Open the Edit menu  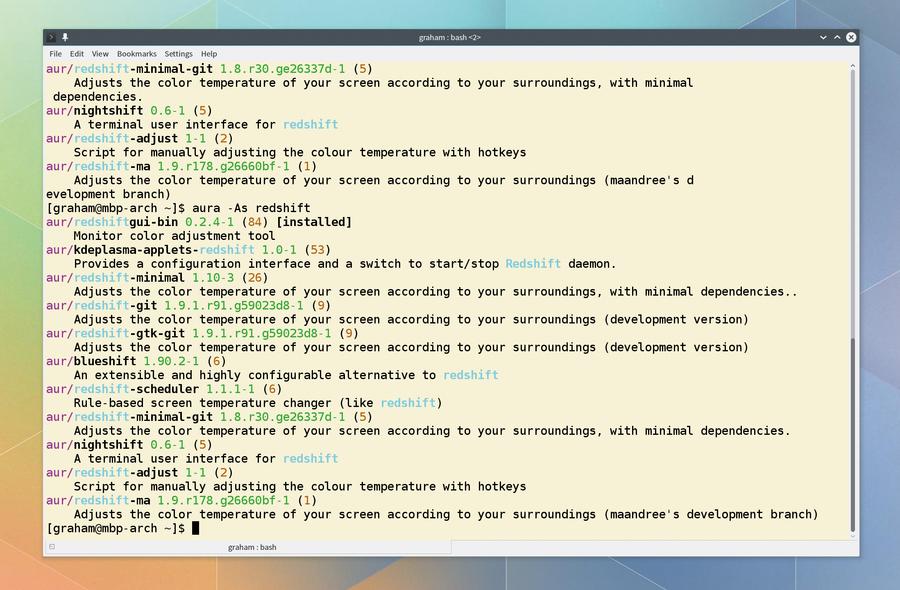tap(77, 54)
